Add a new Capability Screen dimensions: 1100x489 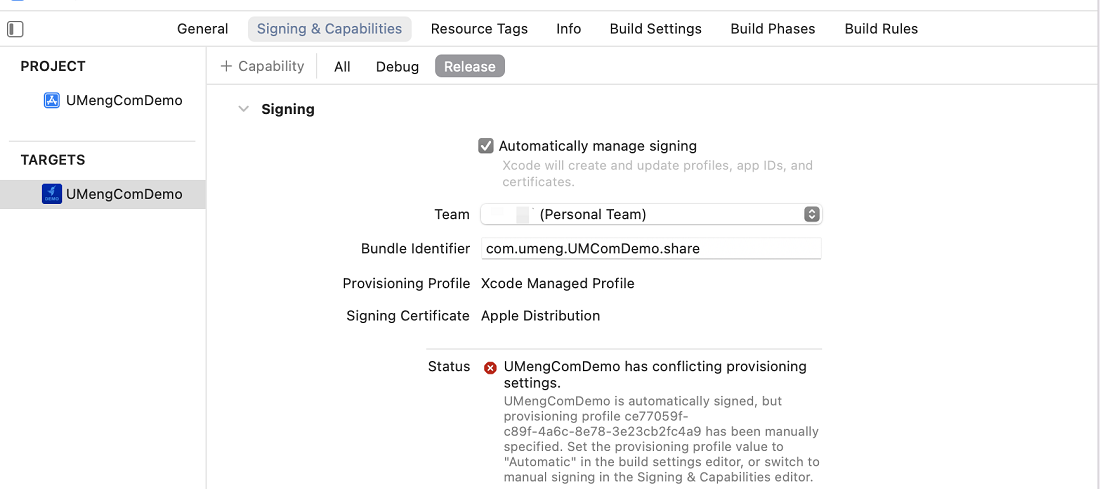(x=262, y=66)
